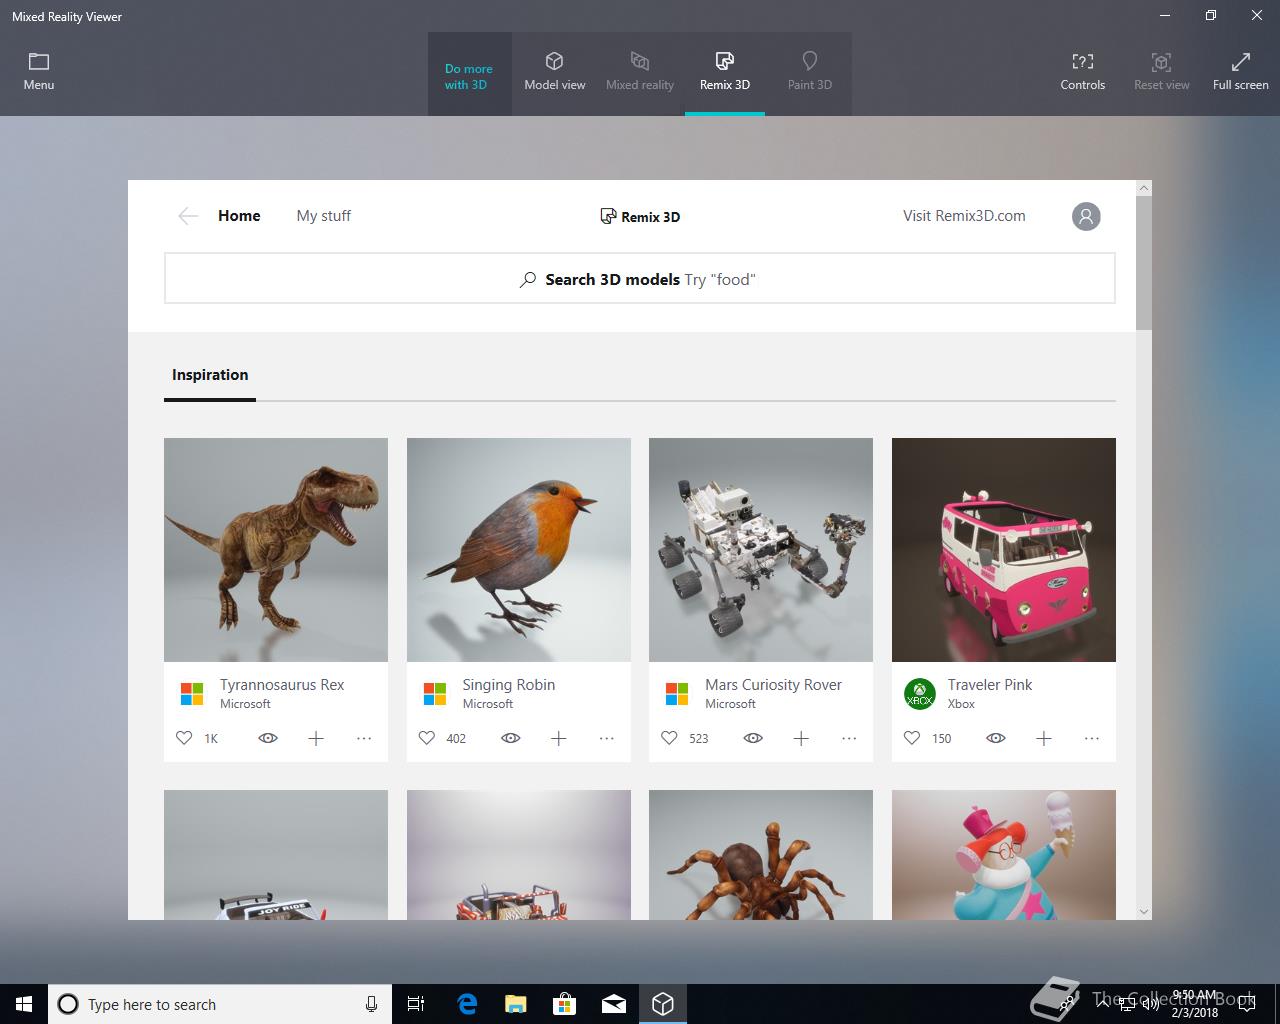Open the Menu folder icon
The height and width of the screenshot is (1024, 1280).
pyautogui.click(x=39, y=62)
